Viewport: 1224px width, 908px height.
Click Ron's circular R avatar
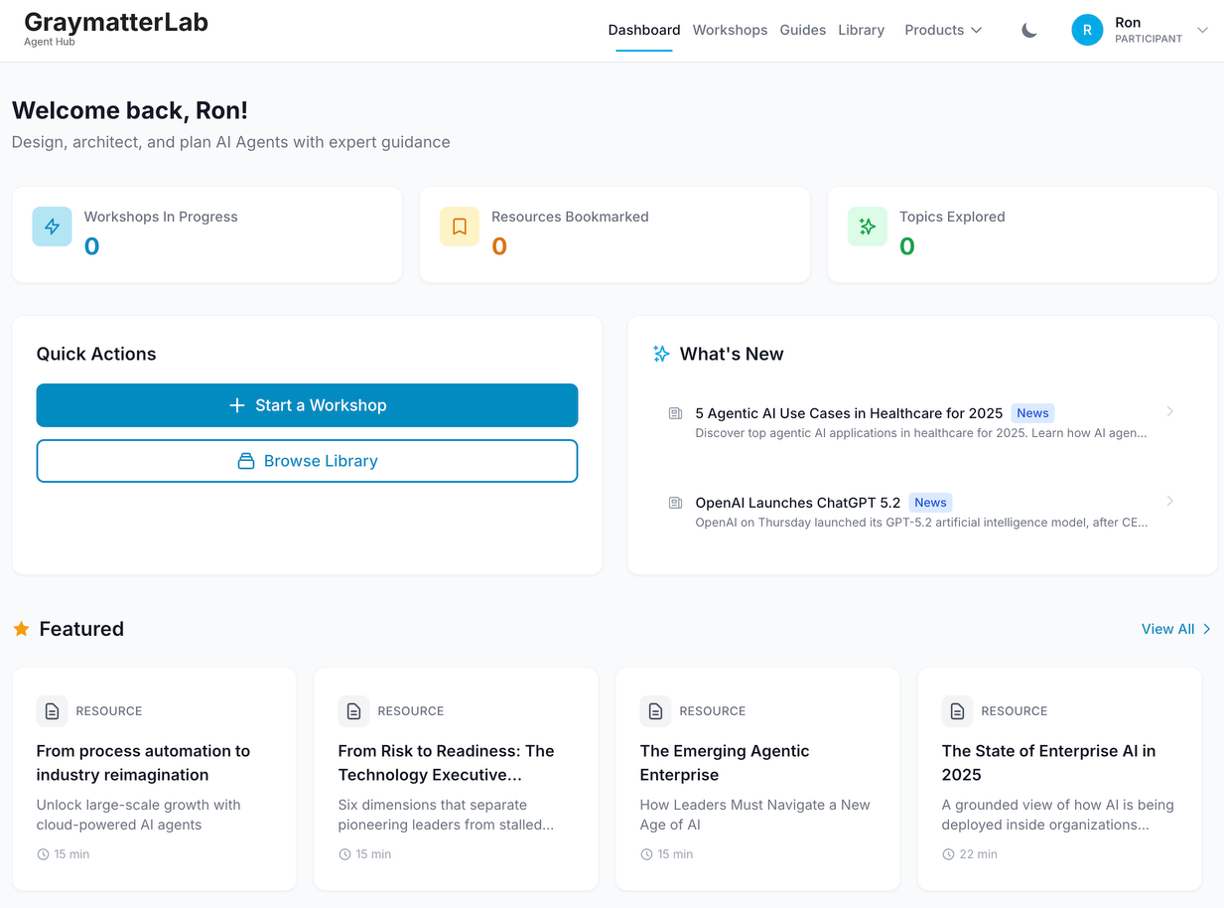[x=1087, y=30]
